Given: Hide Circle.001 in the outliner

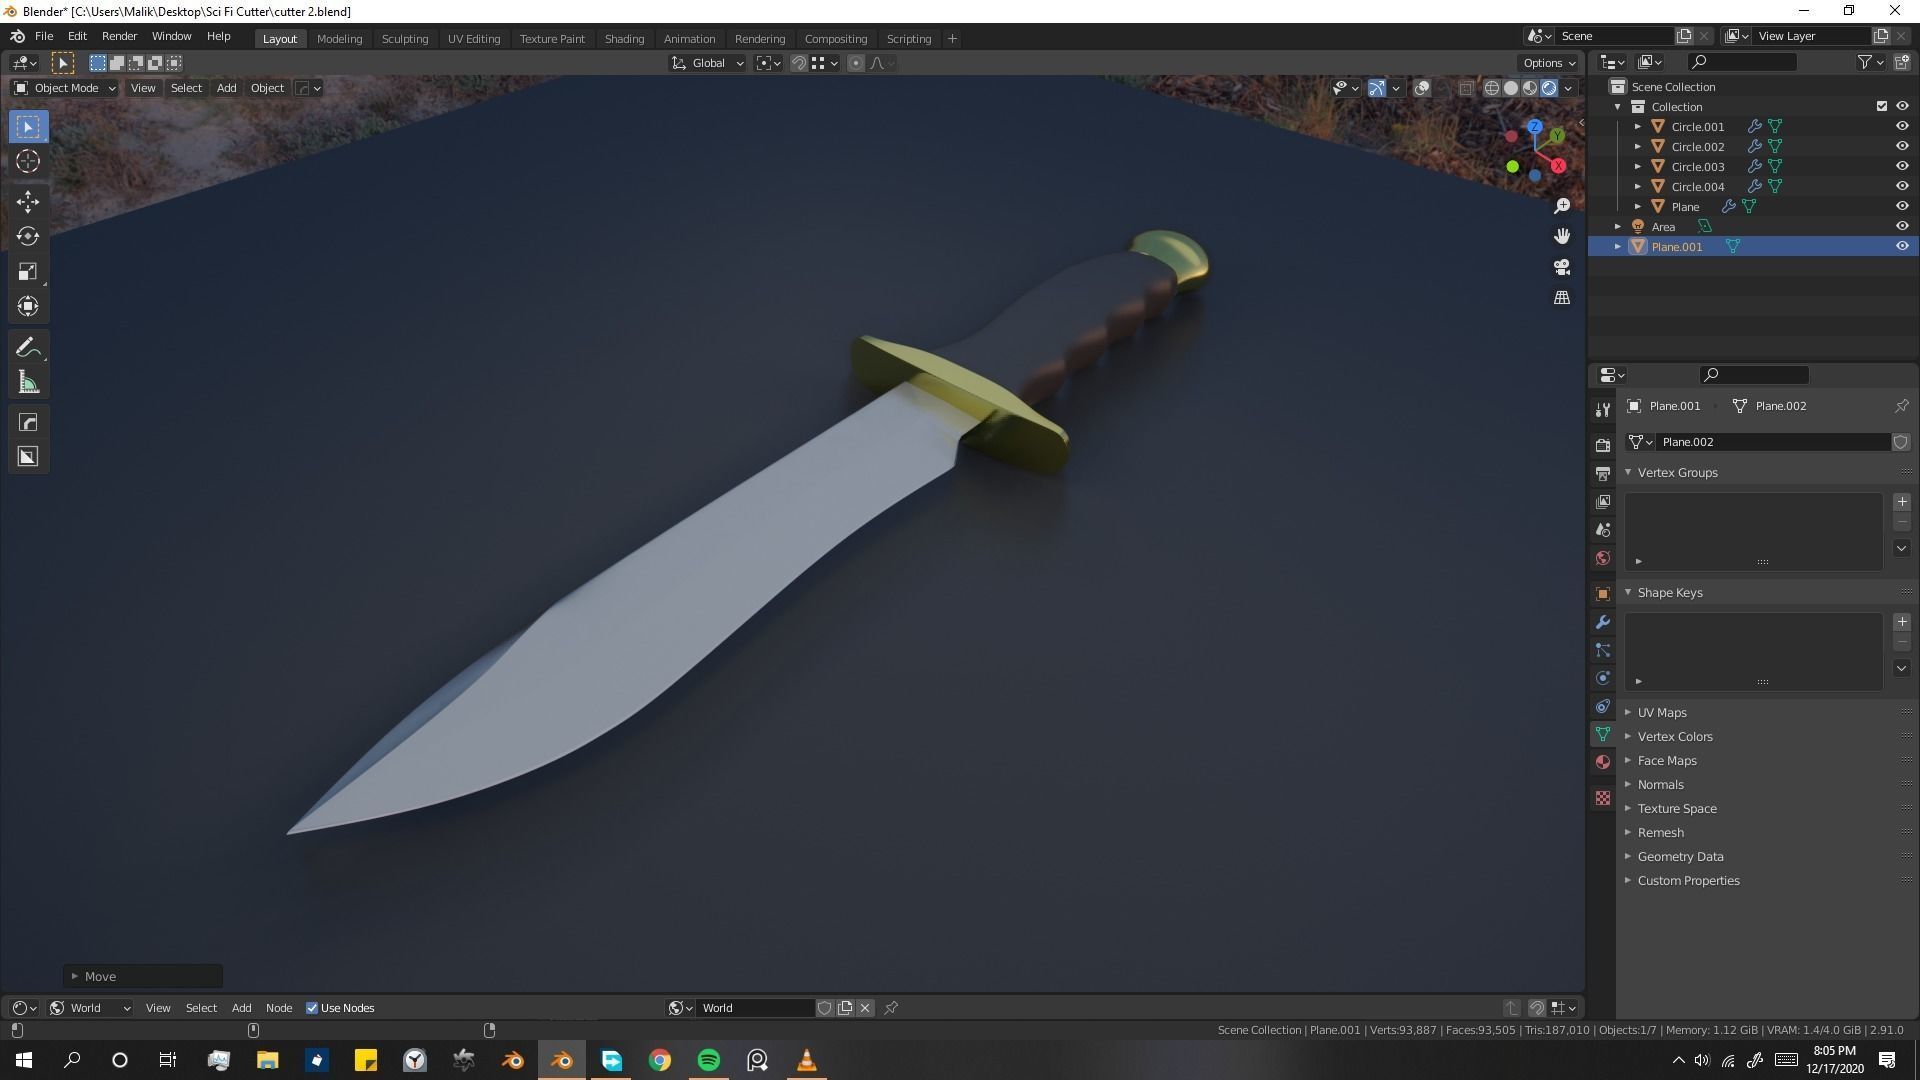Looking at the screenshot, I should pyautogui.click(x=1902, y=127).
